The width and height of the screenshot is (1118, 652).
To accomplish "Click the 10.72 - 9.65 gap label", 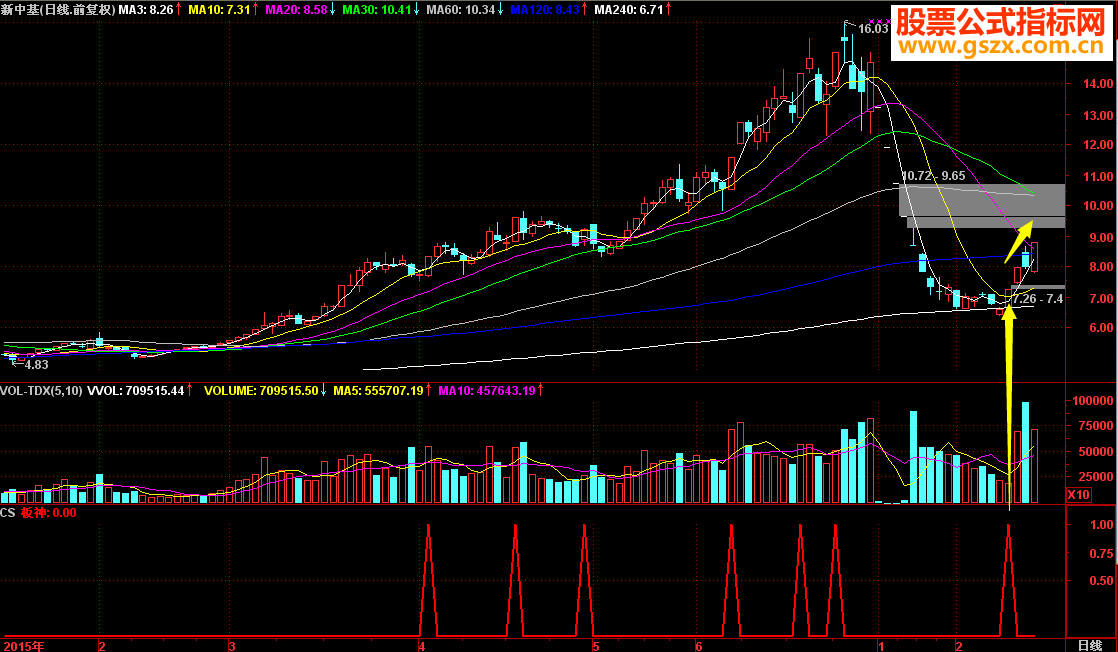I will tap(933, 175).
